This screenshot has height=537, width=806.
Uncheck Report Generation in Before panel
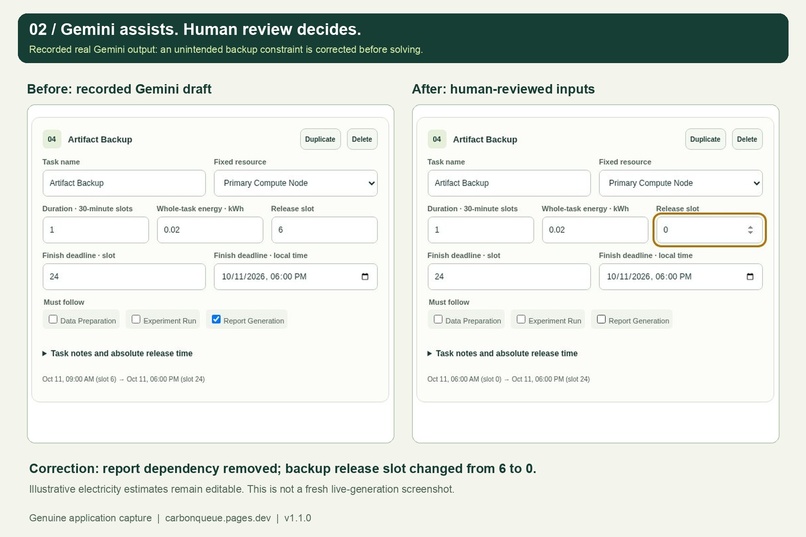pyautogui.click(x=216, y=319)
